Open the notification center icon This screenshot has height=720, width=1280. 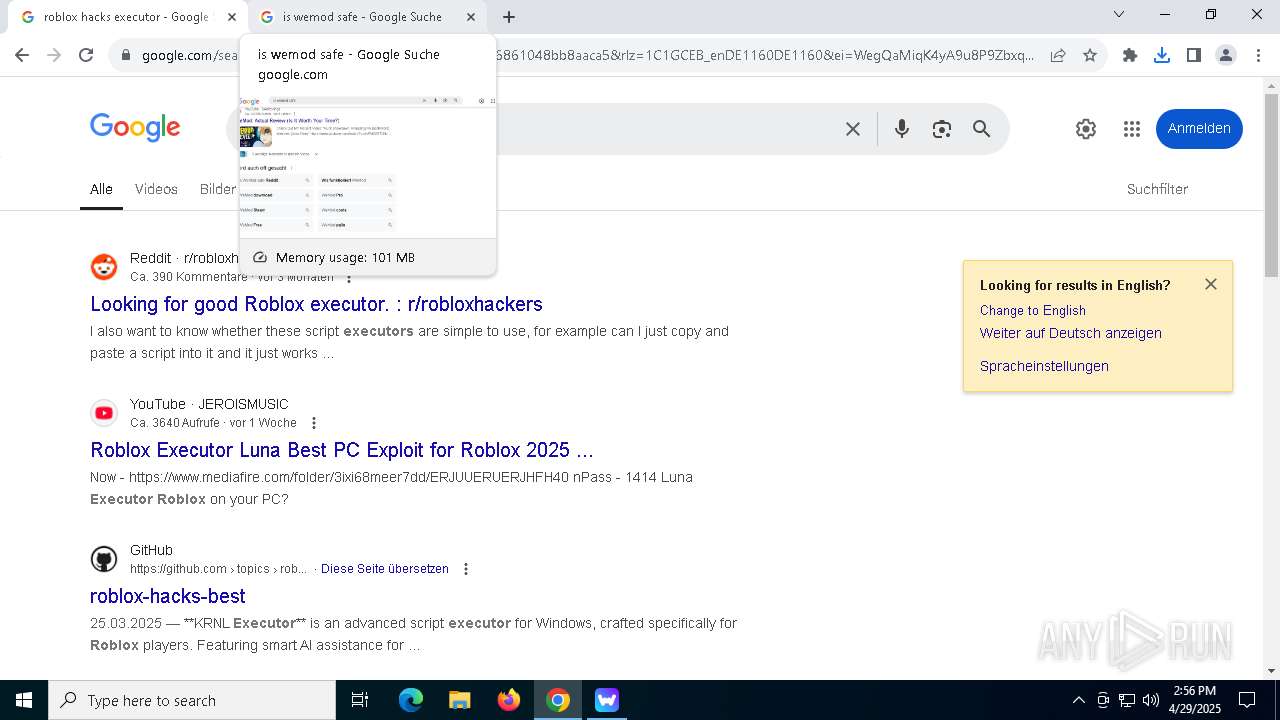pos(1247,700)
